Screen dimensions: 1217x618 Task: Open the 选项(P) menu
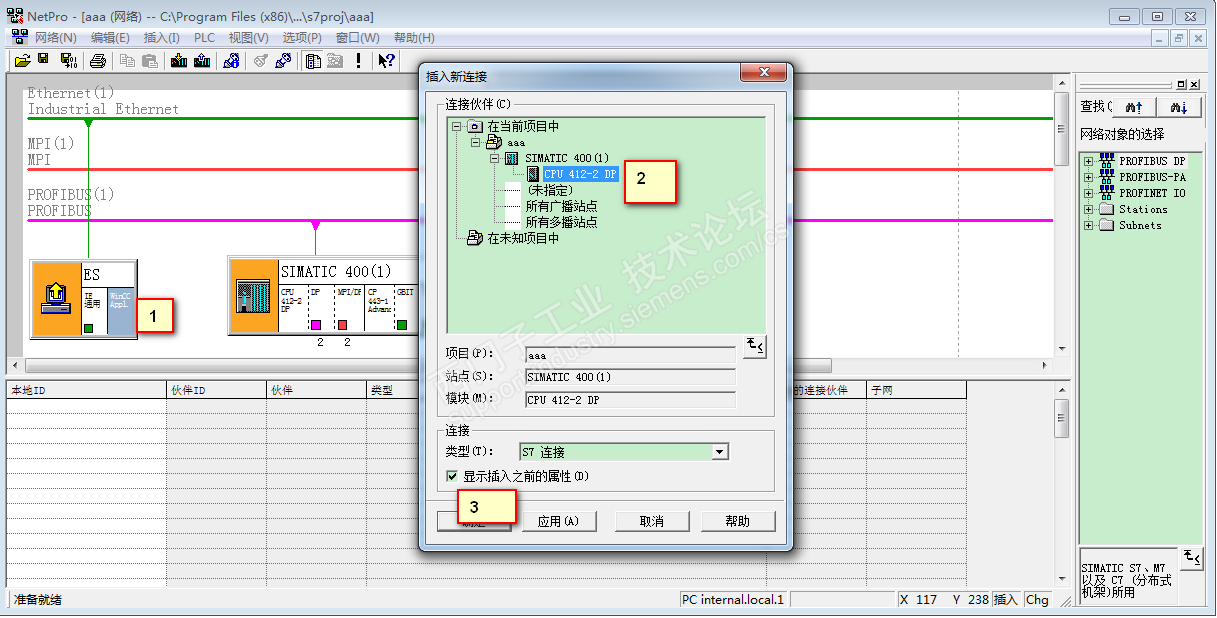[x=302, y=38]
